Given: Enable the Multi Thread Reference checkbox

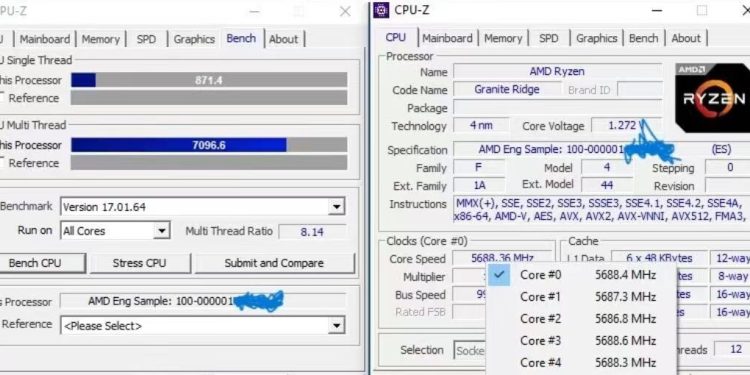Looking at the screenshot, I should coord(1,163).
